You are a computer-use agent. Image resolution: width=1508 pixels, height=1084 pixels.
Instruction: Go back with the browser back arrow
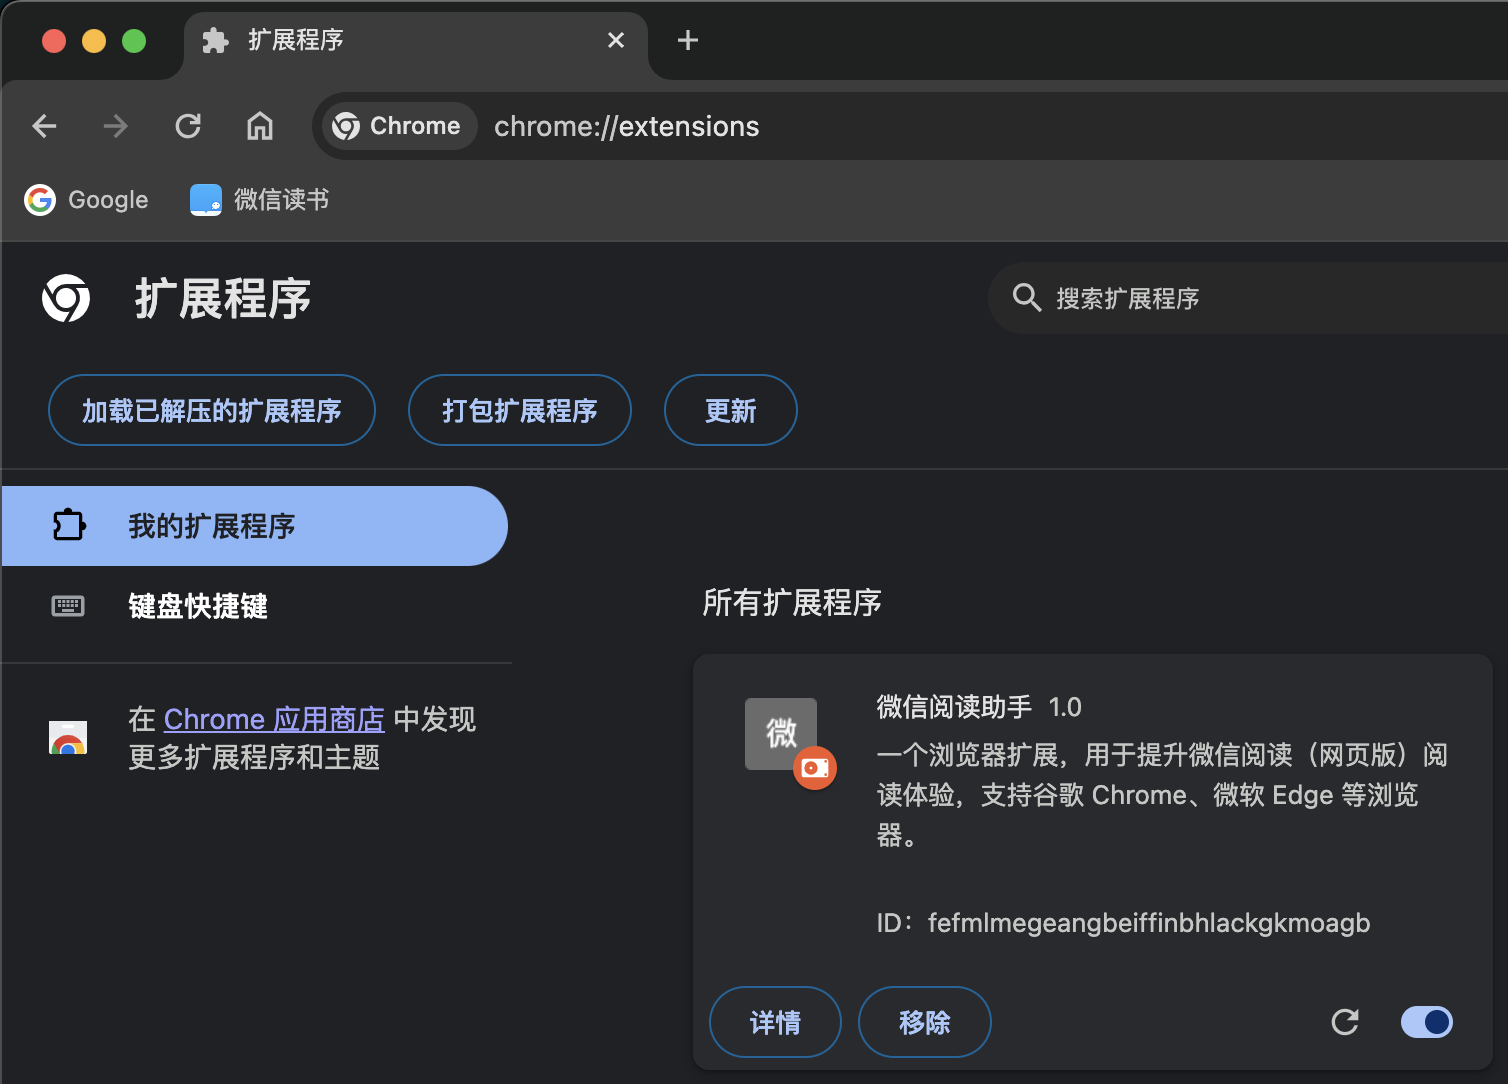(x=44, y=126)
